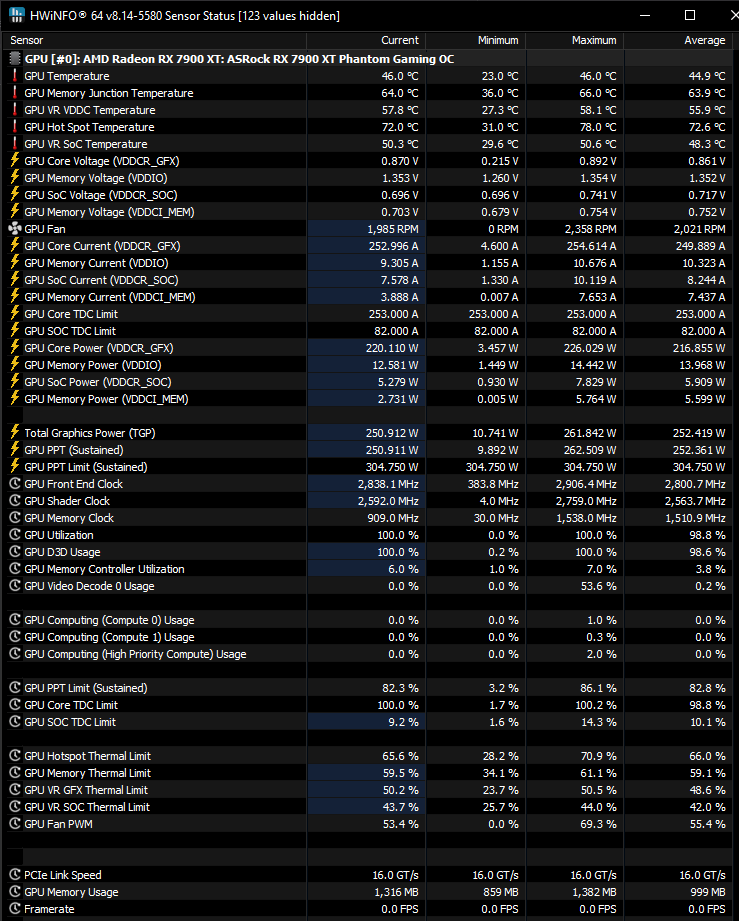Click lightning icon beside GPU Core Current (VDDCR_GFX)
739x921 pixels.
point(15,246)
